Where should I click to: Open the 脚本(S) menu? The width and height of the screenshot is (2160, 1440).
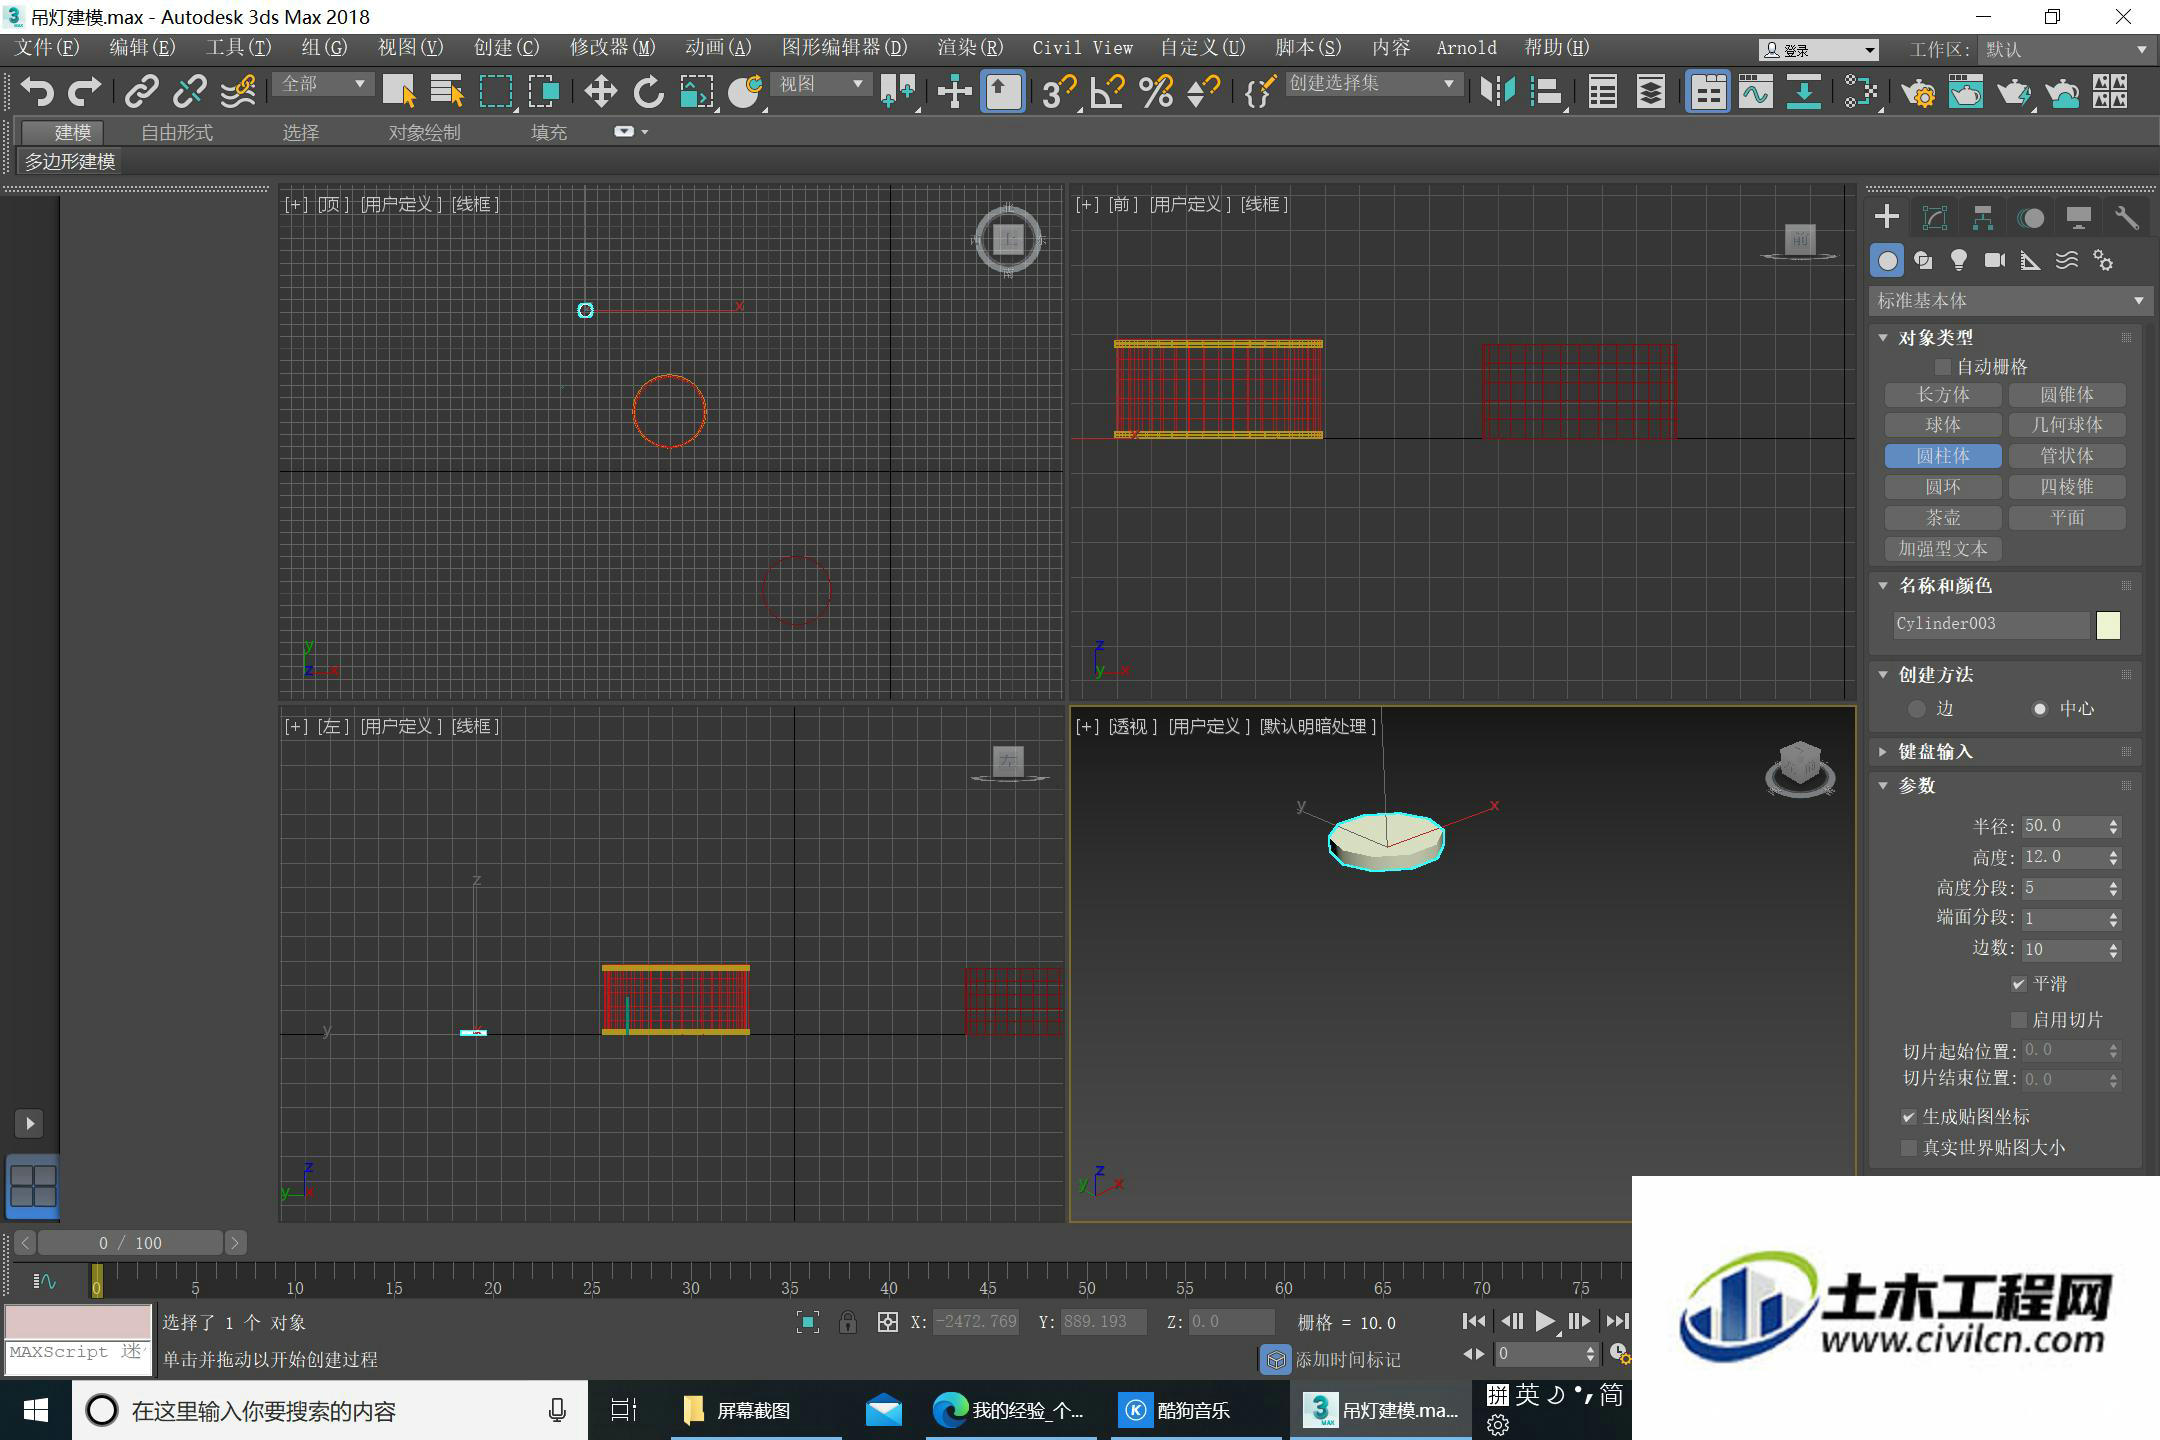pyautogui.click(x=1308, y=48)
